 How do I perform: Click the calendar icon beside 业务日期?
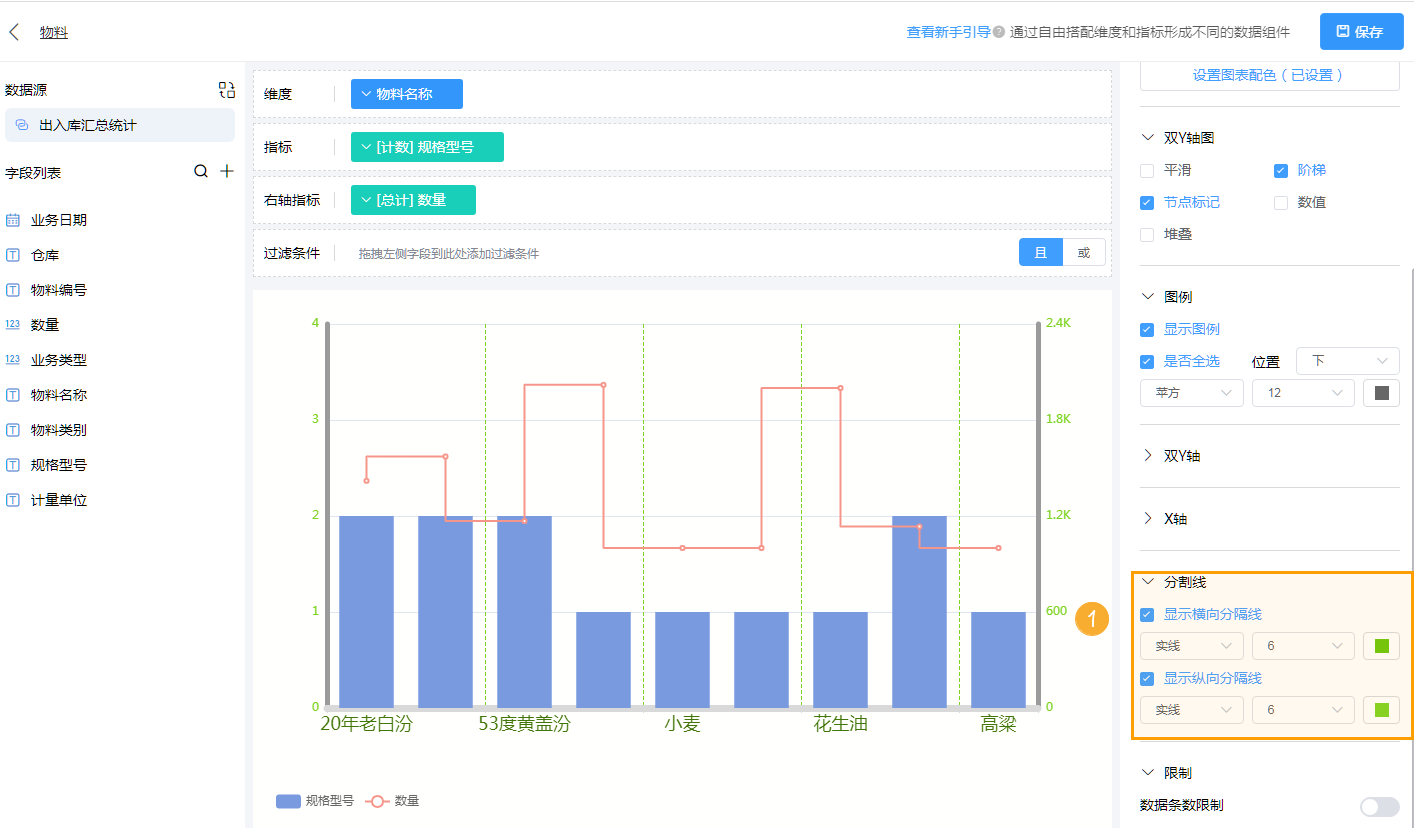[x=14, y=219]
